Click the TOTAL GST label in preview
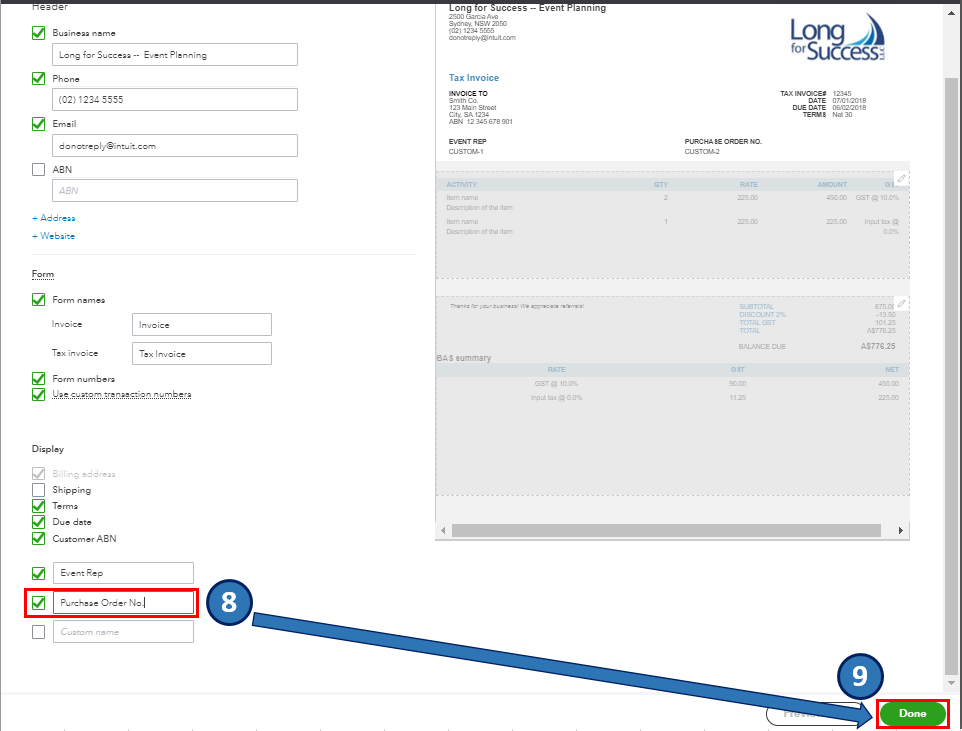Viewport: 962px width, 731px height. pos(757,322)
